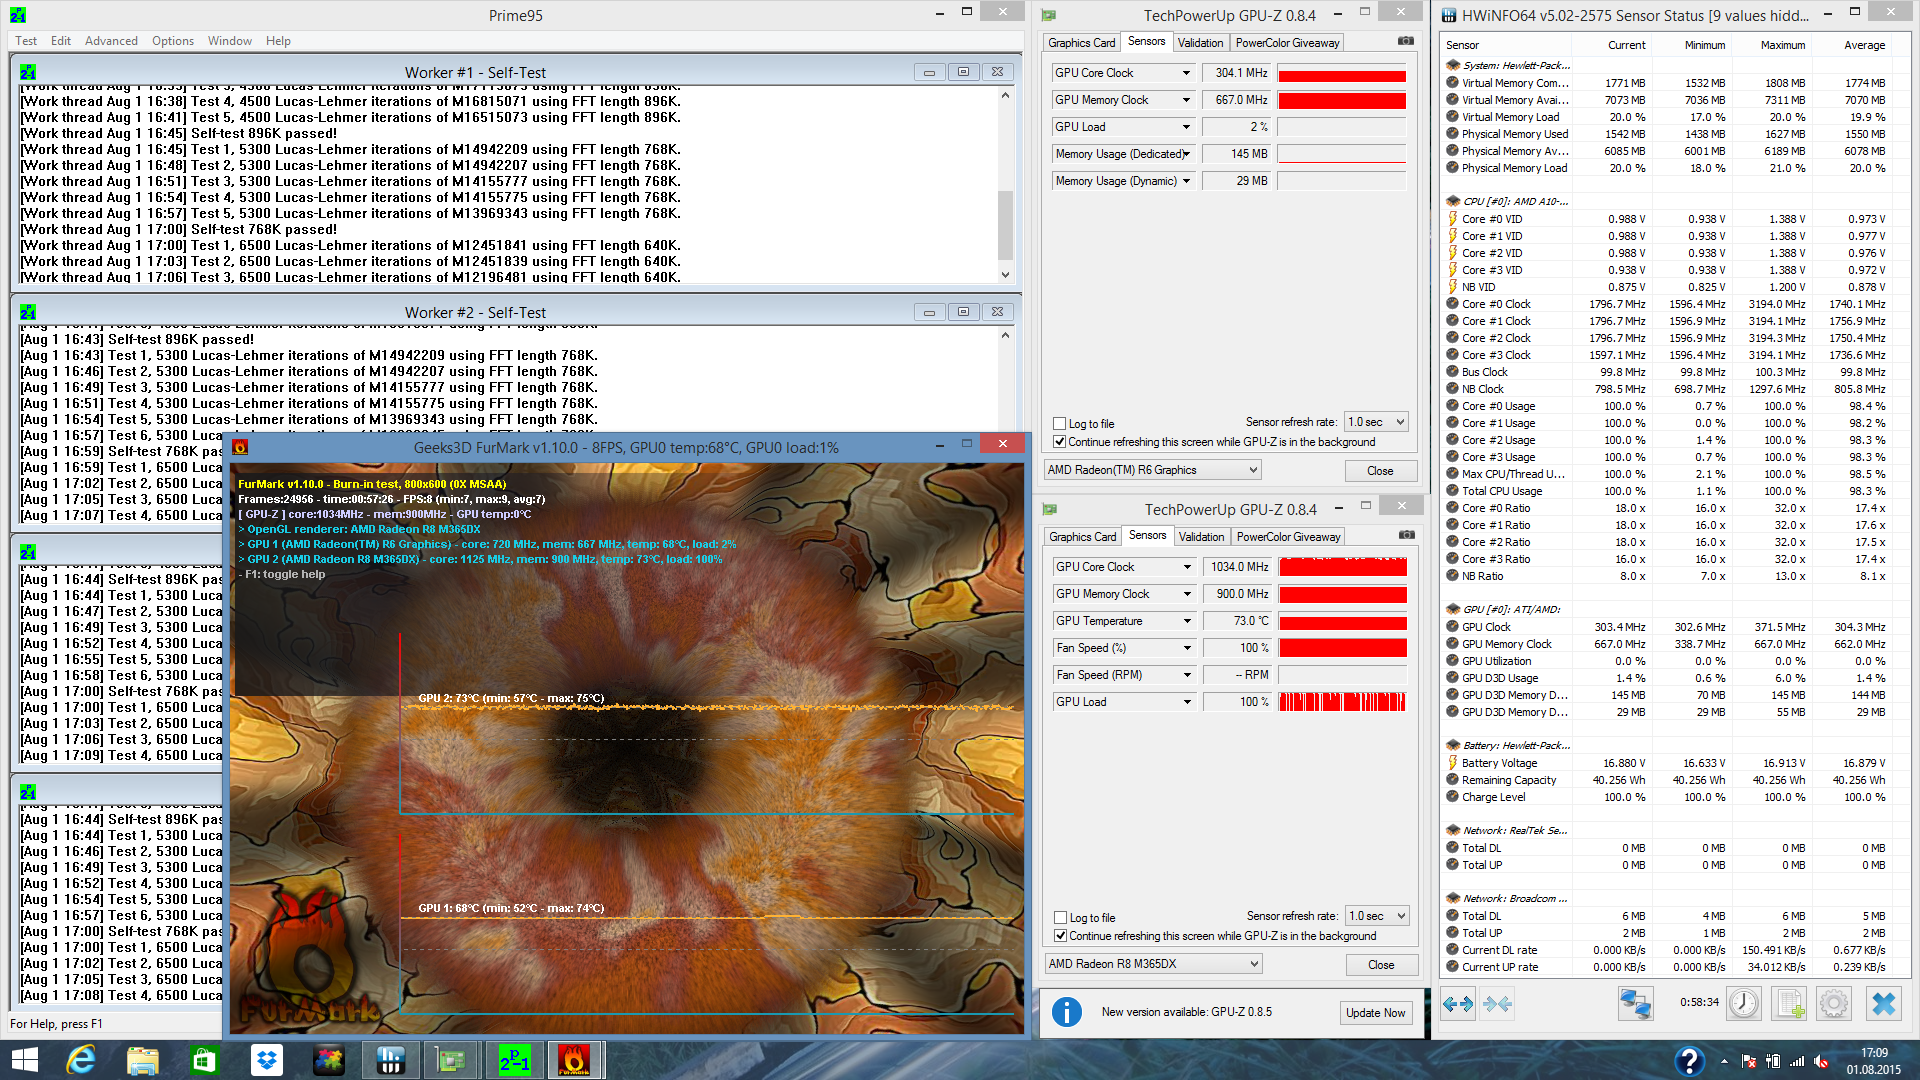Open the Advanced menu in Prime95

(x=111, y=41)
